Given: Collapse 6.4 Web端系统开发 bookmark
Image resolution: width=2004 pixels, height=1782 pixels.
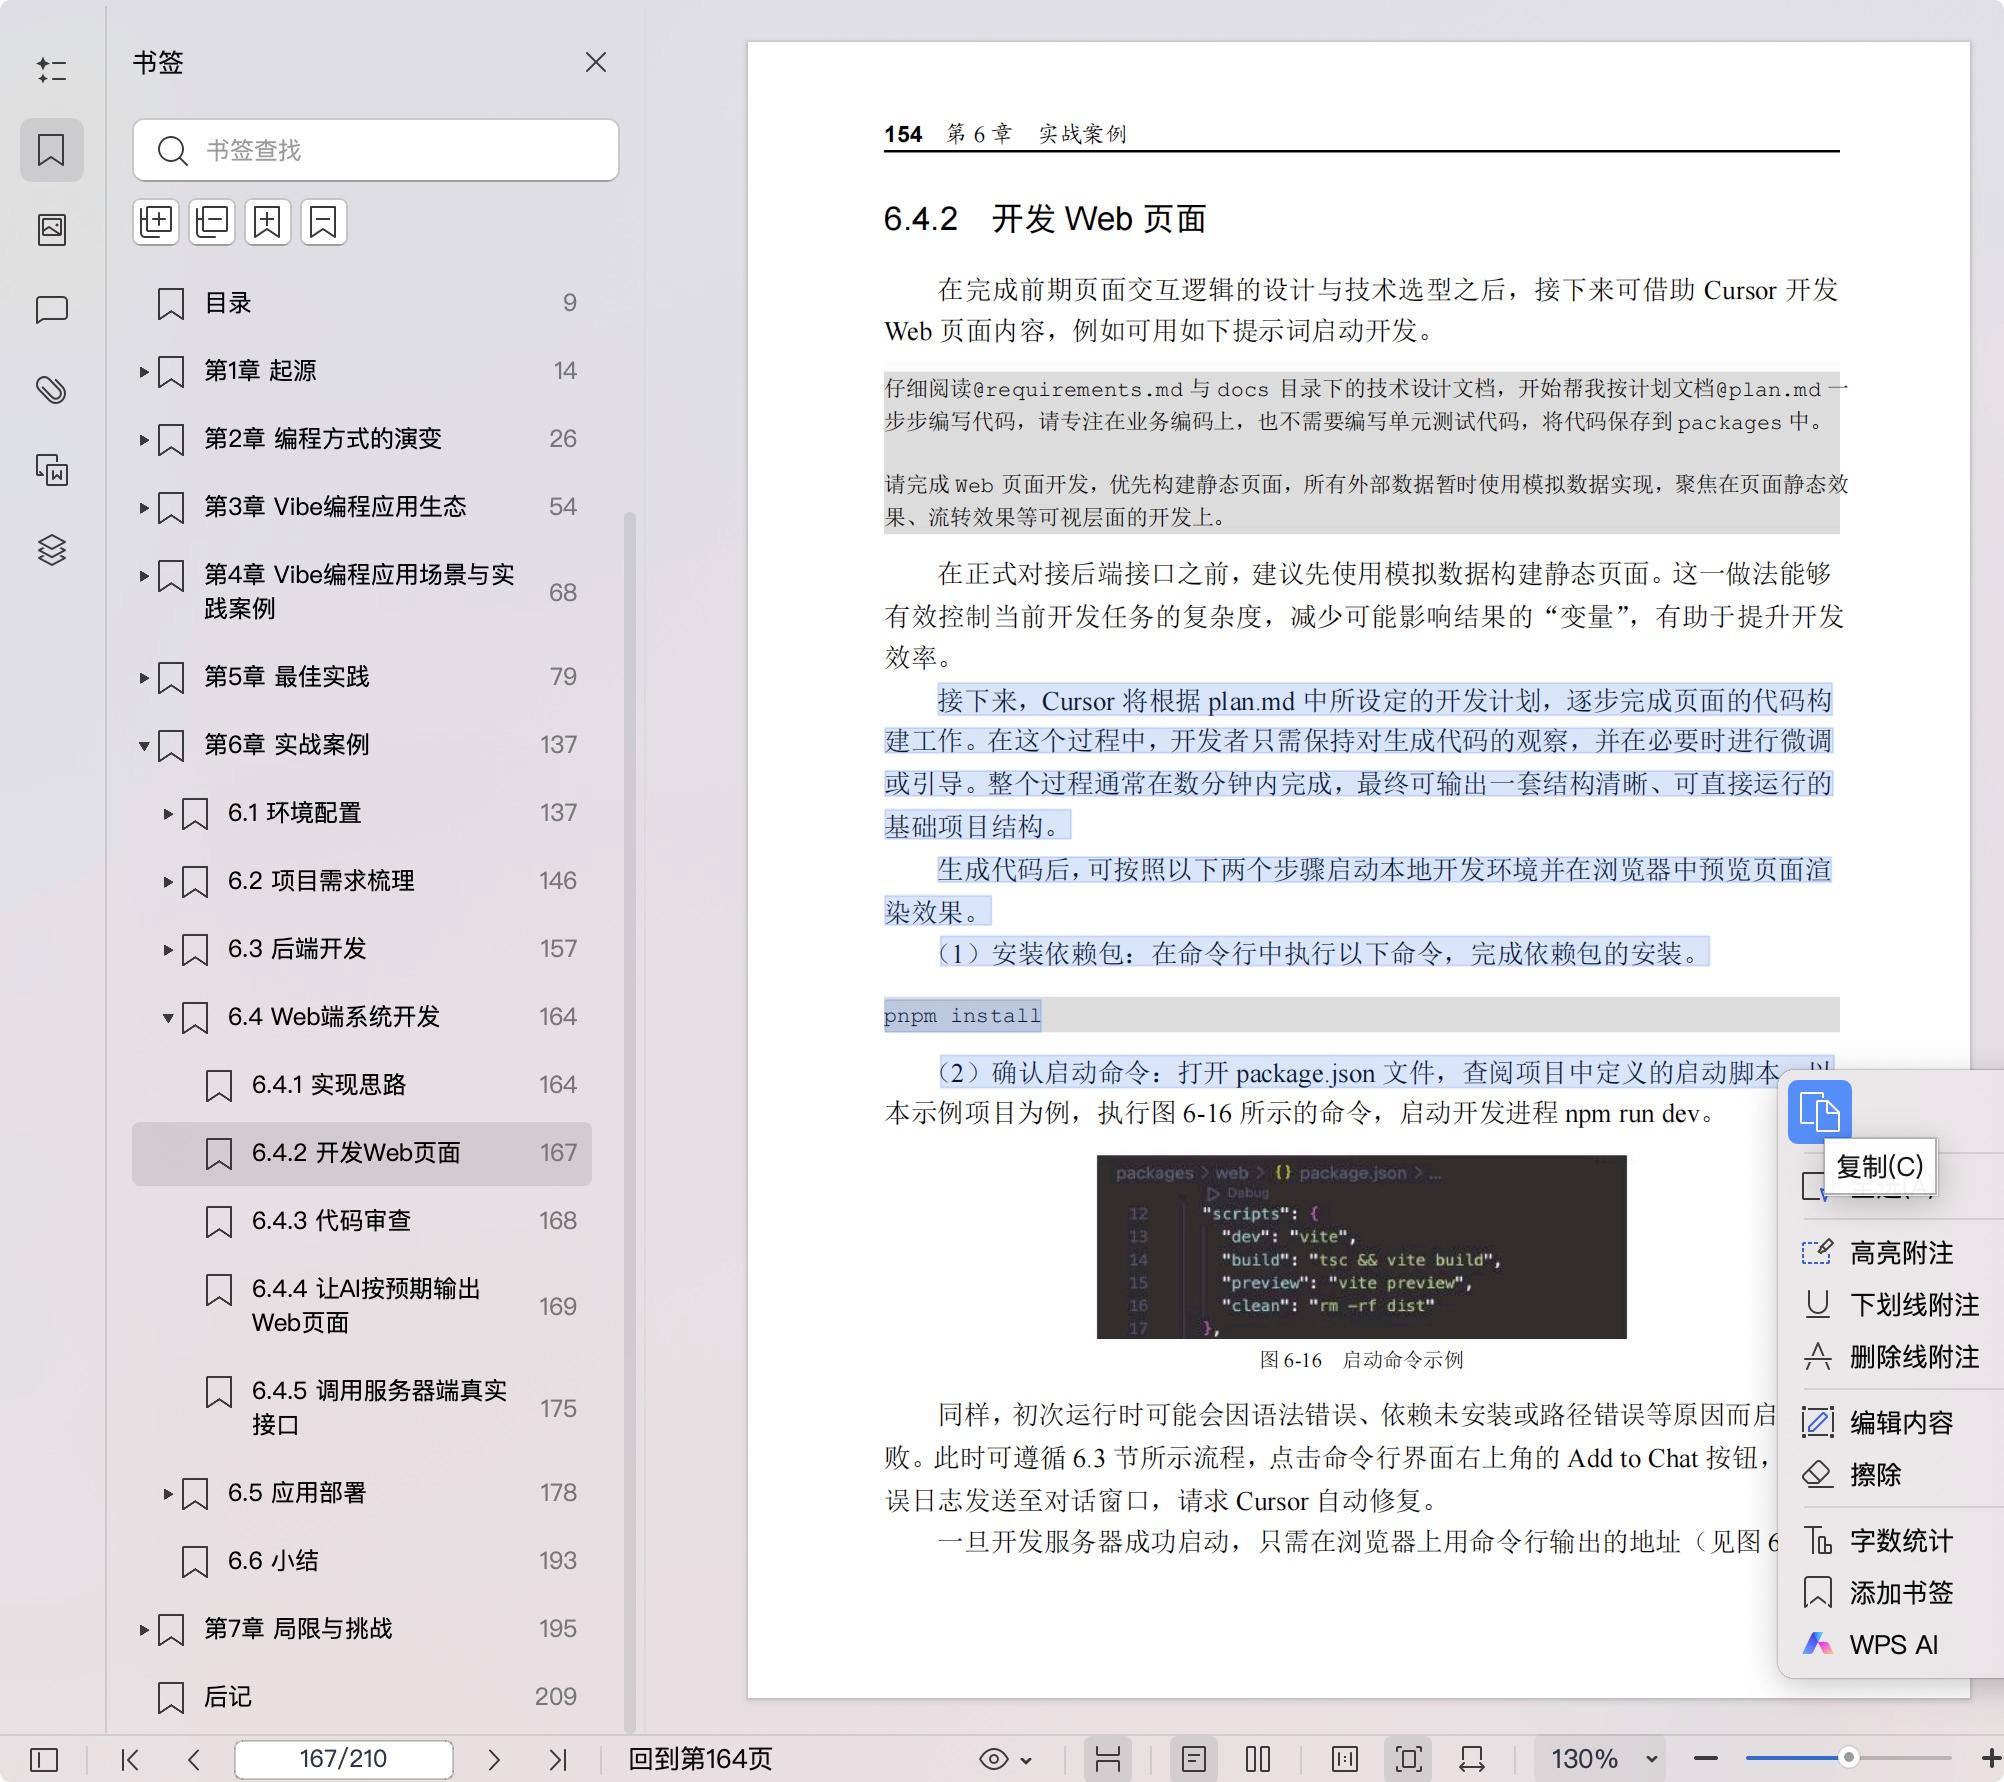Looking at the screenshot, I should coord(168,1018).
